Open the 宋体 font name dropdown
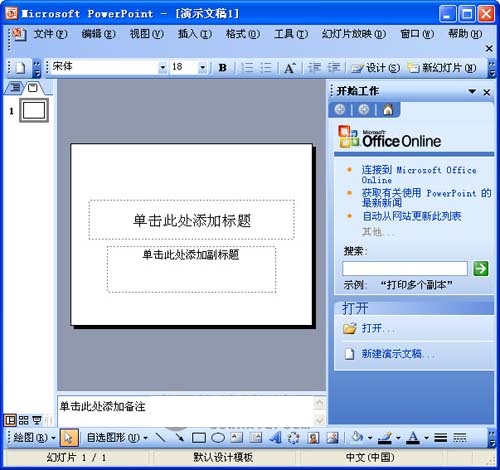The image size is (500, 470). click(x=163, y=68)
